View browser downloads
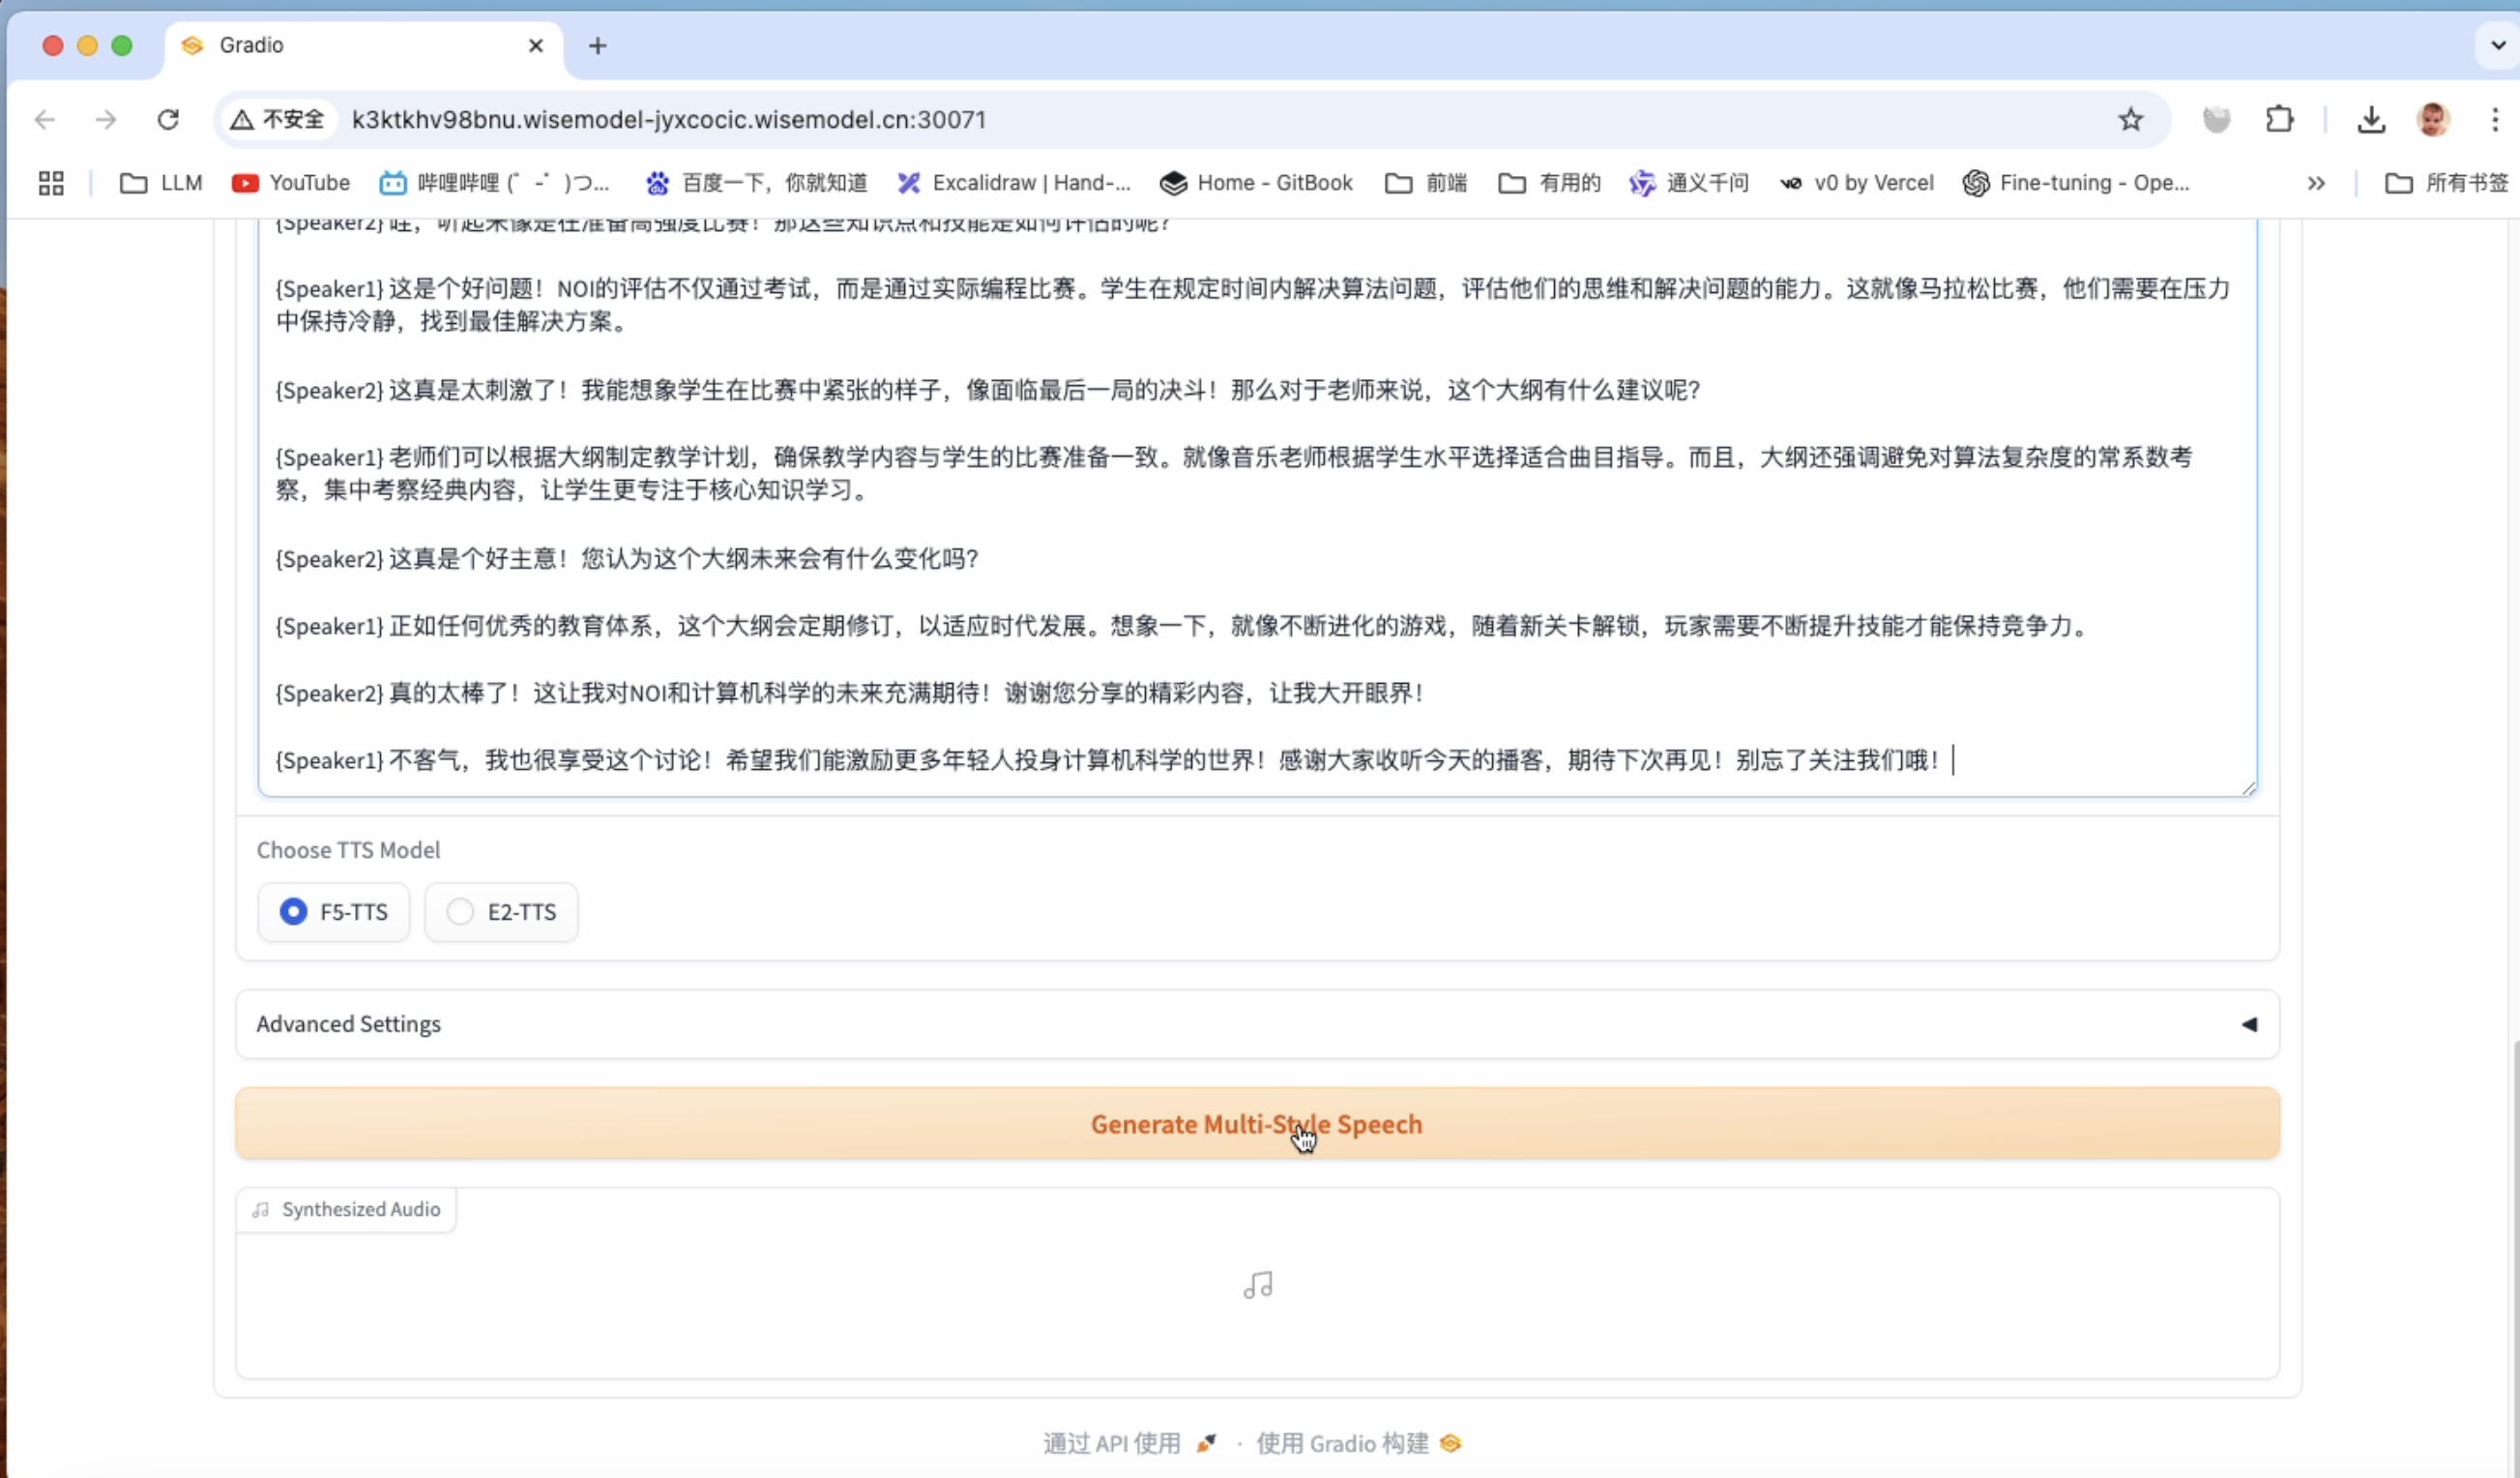This screenshot has height=1478, width=2520. pyautogui.click(x=2371, y=119)
